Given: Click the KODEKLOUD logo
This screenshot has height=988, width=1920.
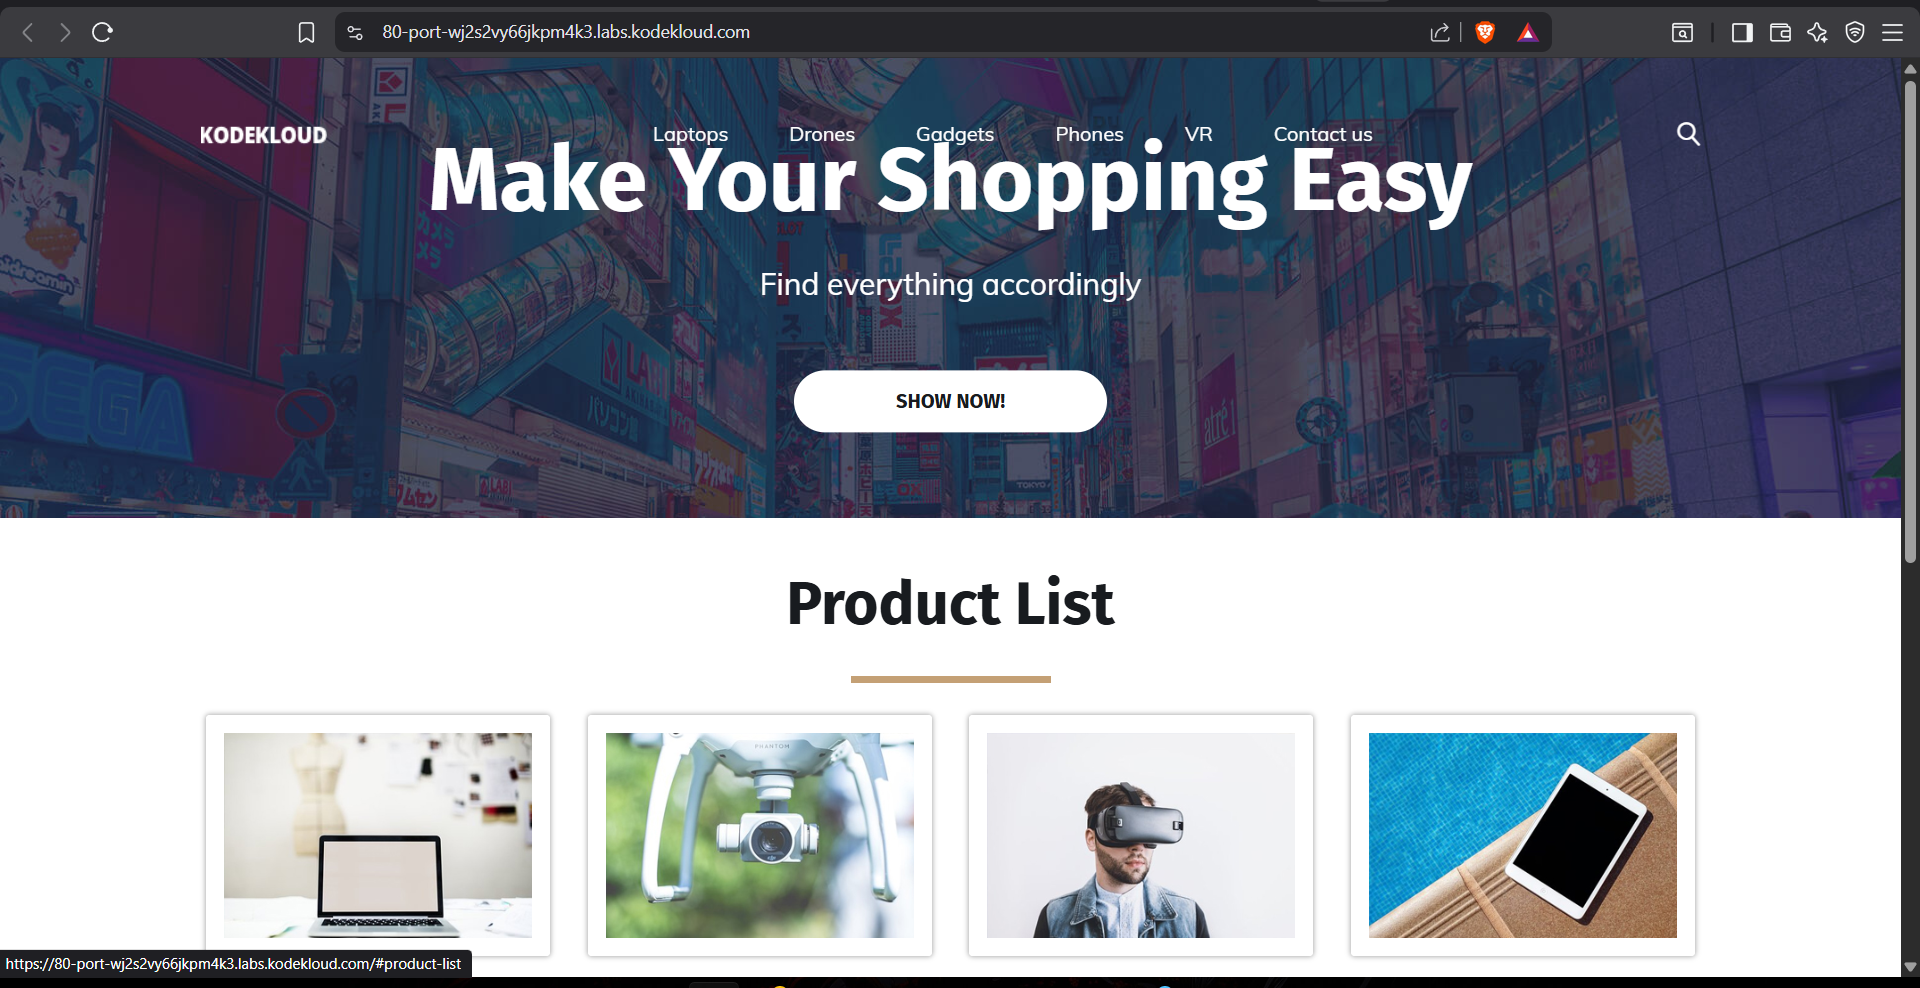Looking at the screenshot, I should [263, 135].
